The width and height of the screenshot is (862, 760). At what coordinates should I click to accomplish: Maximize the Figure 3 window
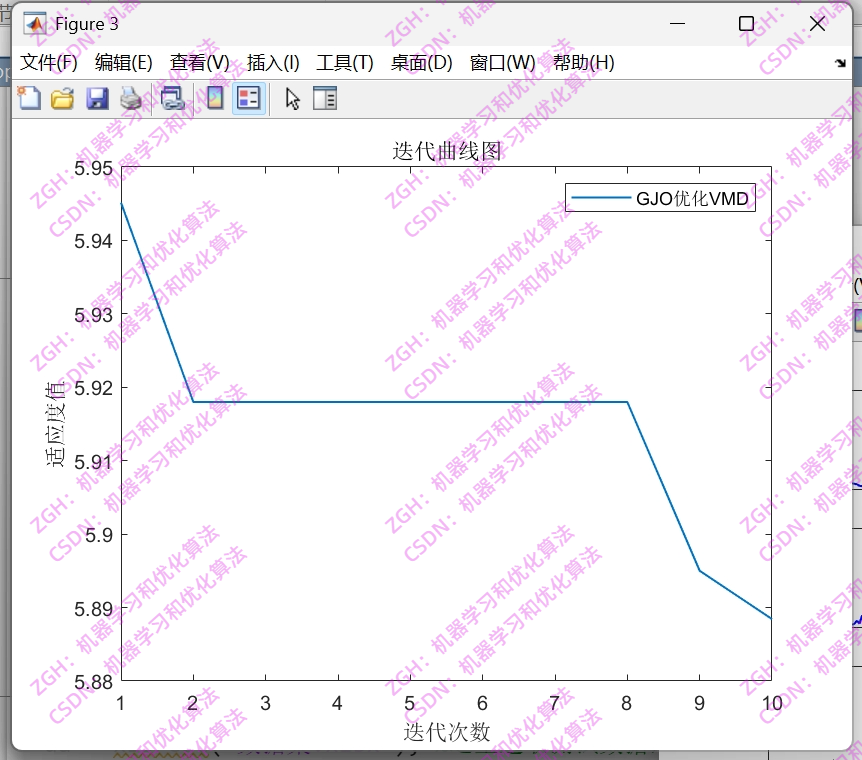746,24
